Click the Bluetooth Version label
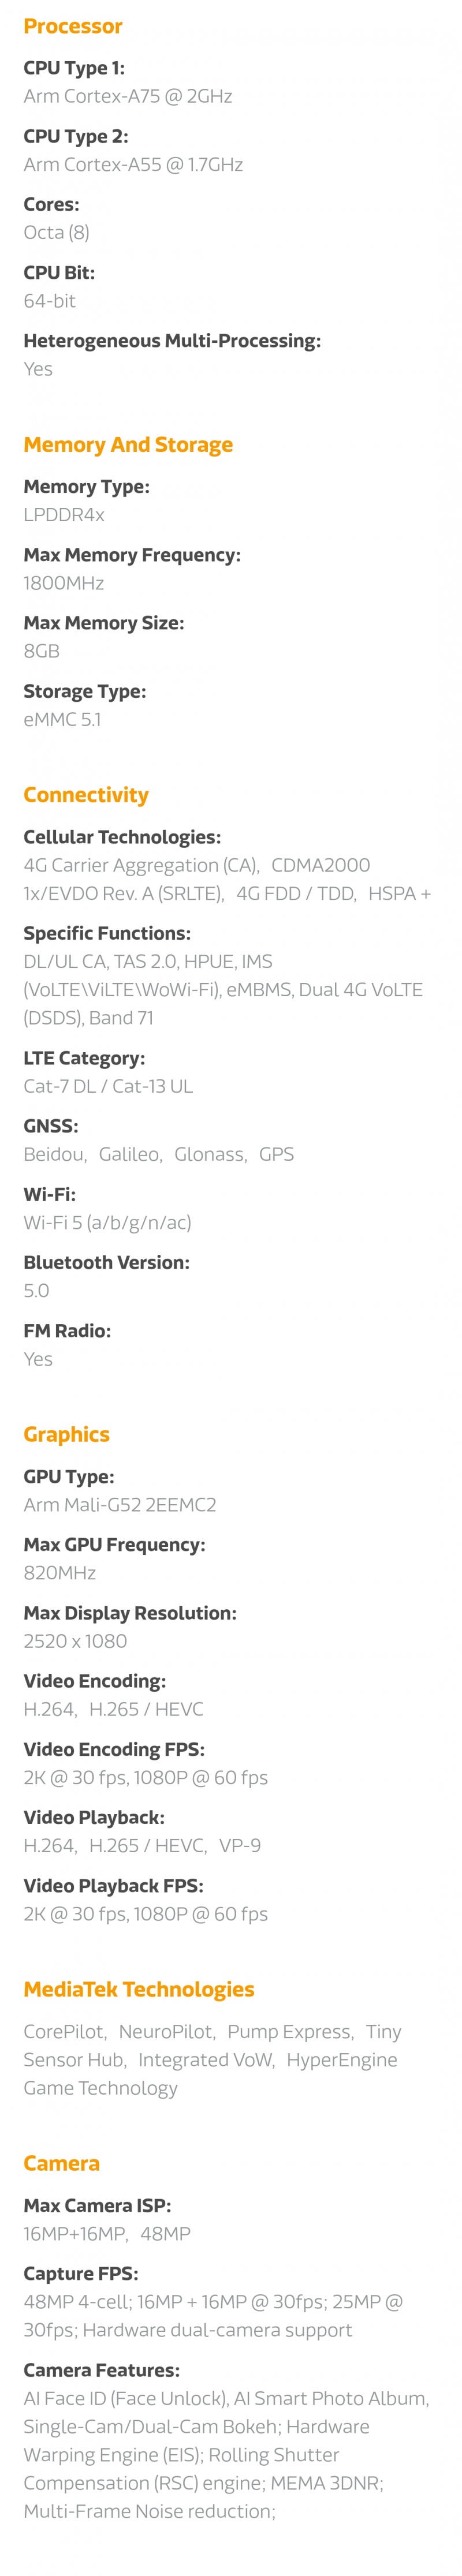The height and width of the screenshot is (2576, 462). pyautogui.click(x=106, y=1261)
